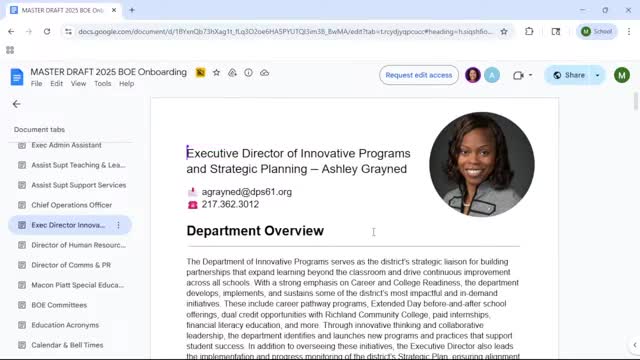This screenshot has height=360, width=640.
Task: Go back in the browser
Action: coord(11,31)
